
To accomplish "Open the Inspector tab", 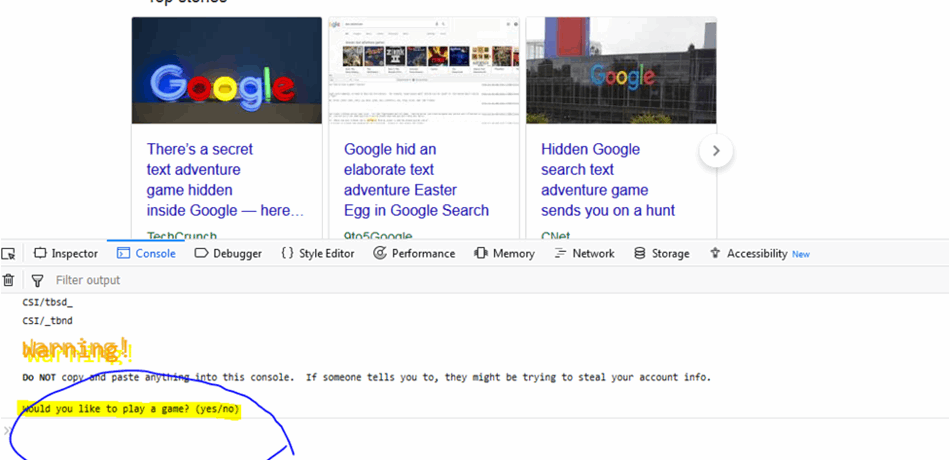I will click(65, 253).
